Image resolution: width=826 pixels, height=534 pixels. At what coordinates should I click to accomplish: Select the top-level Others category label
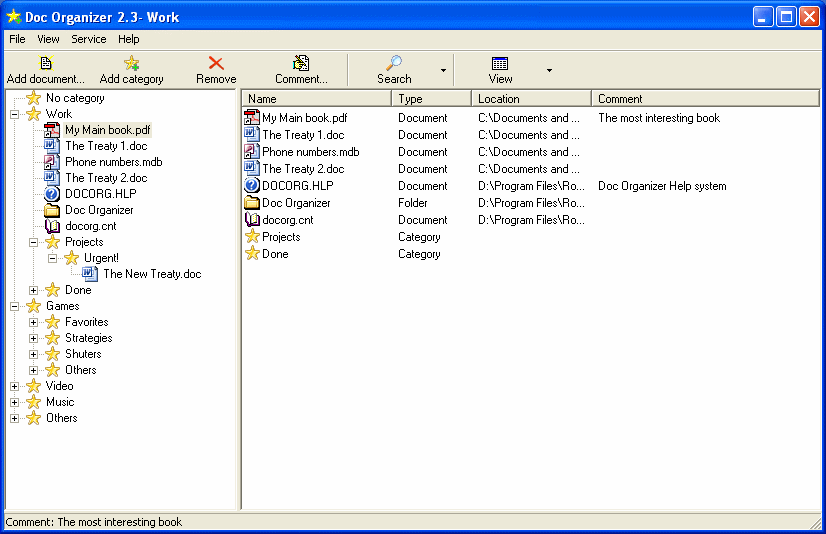click(61, 418)
